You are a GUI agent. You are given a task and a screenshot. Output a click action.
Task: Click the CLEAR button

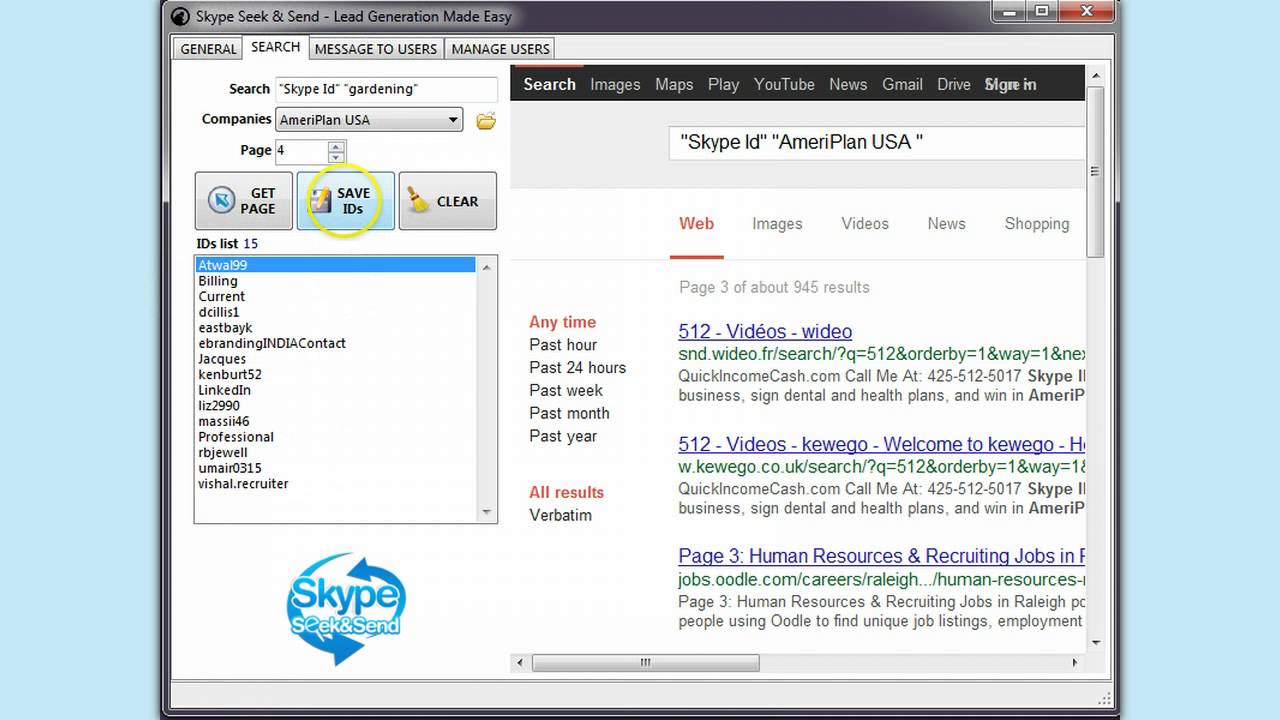(x=447, y=201)
